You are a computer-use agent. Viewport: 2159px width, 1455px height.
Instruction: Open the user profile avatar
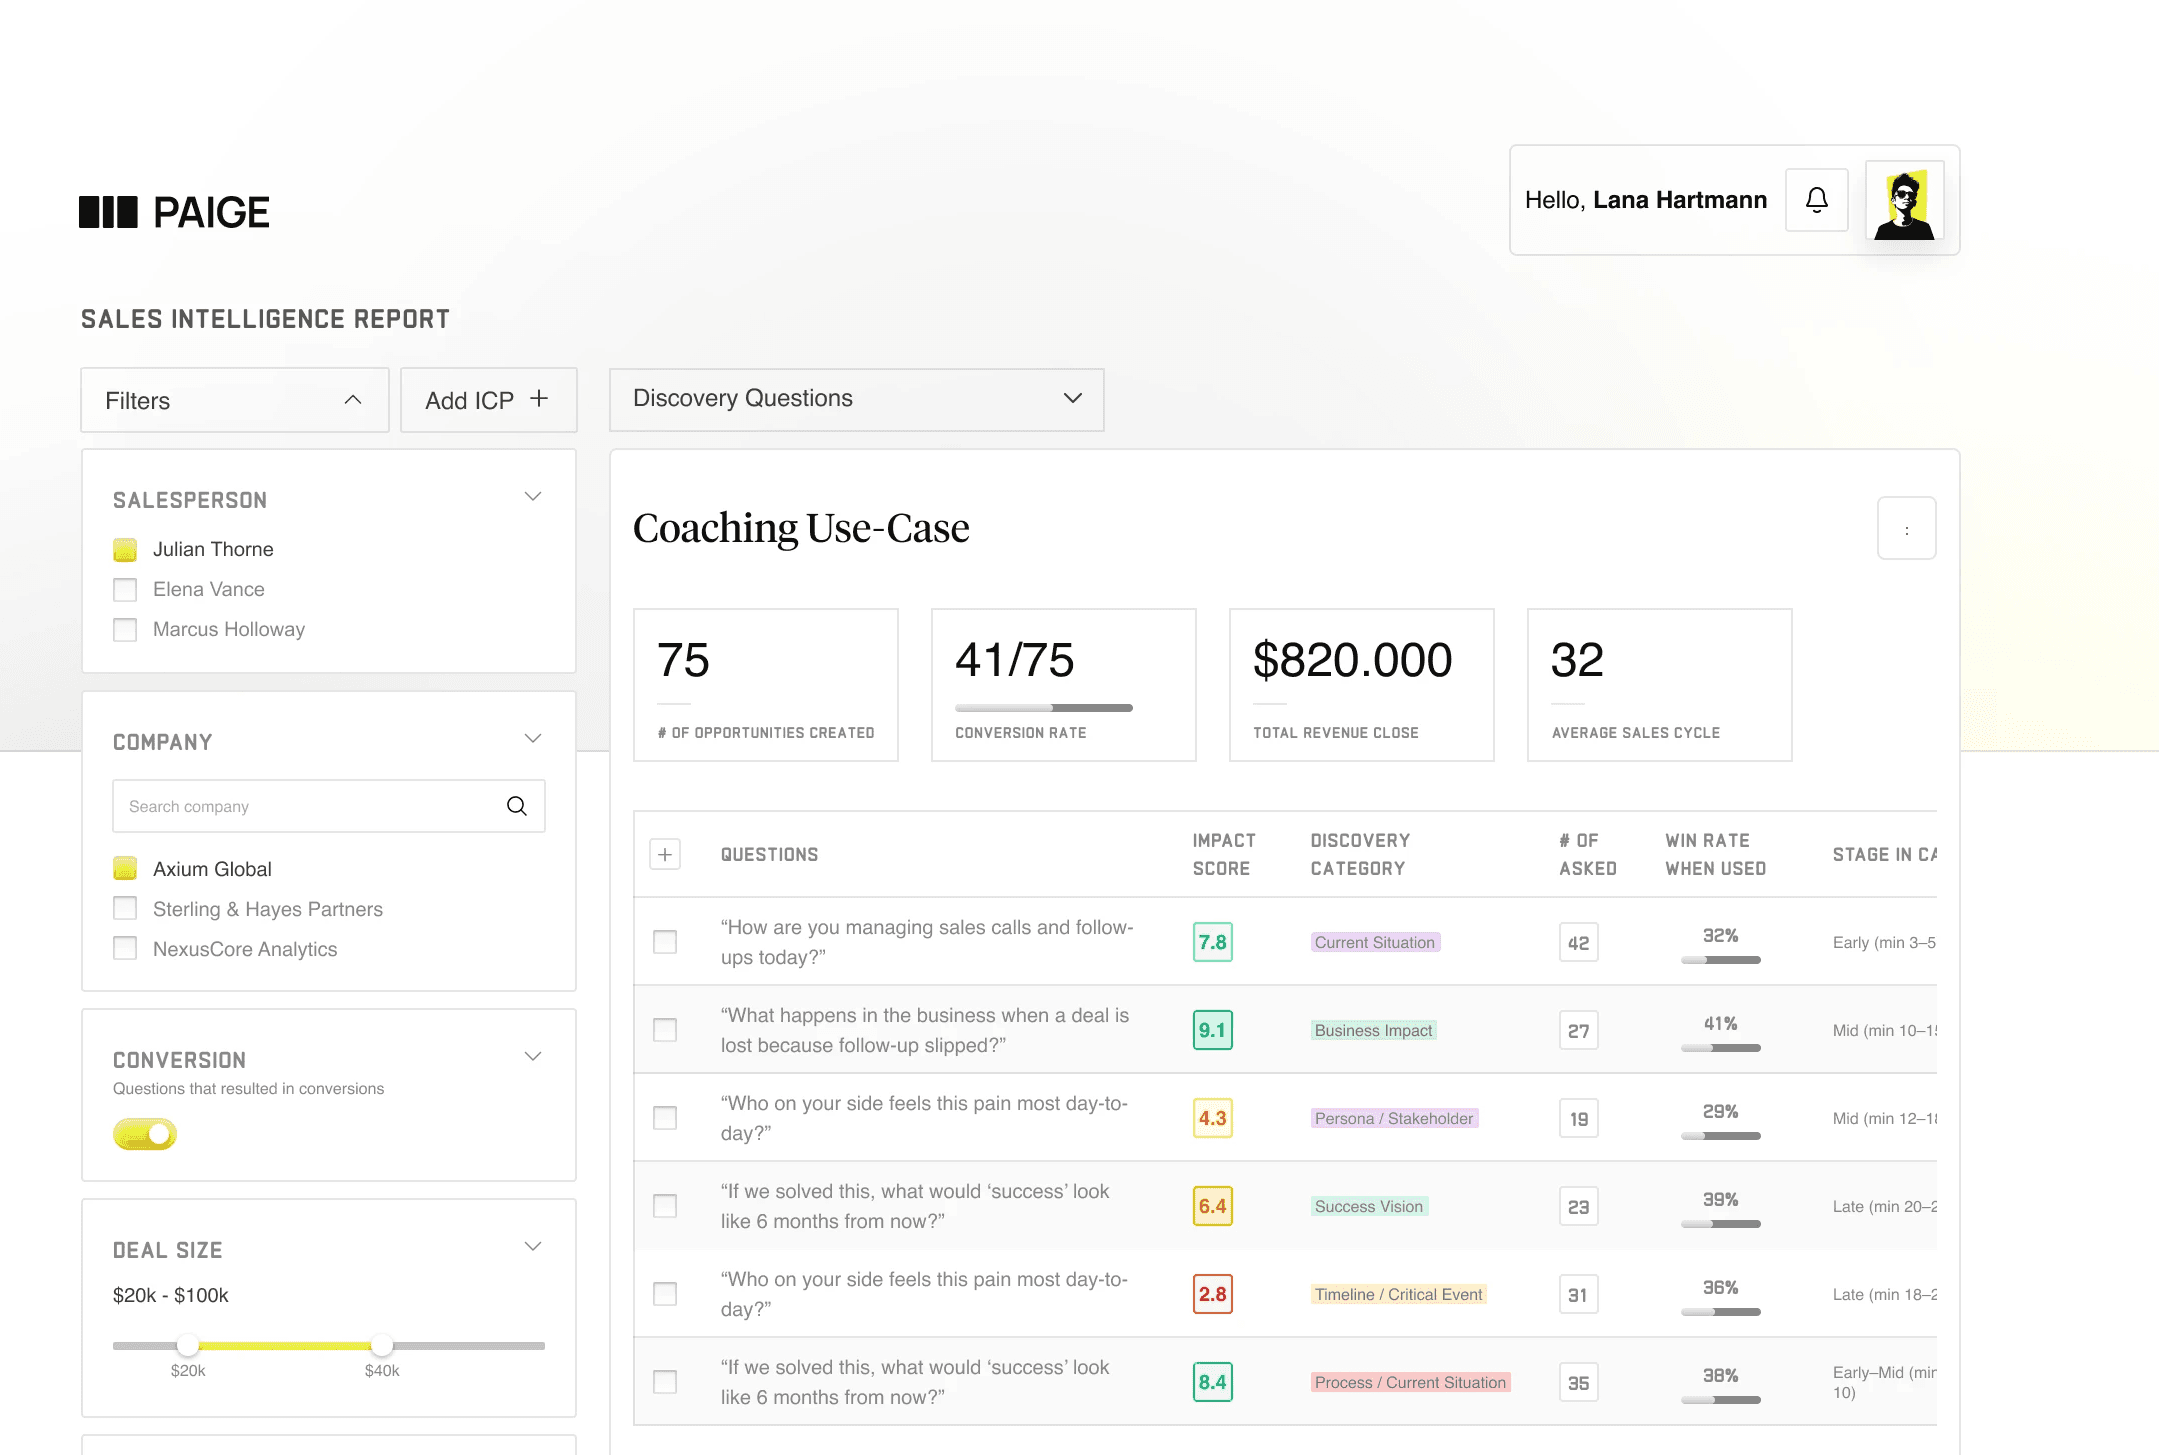point(1904,201)
